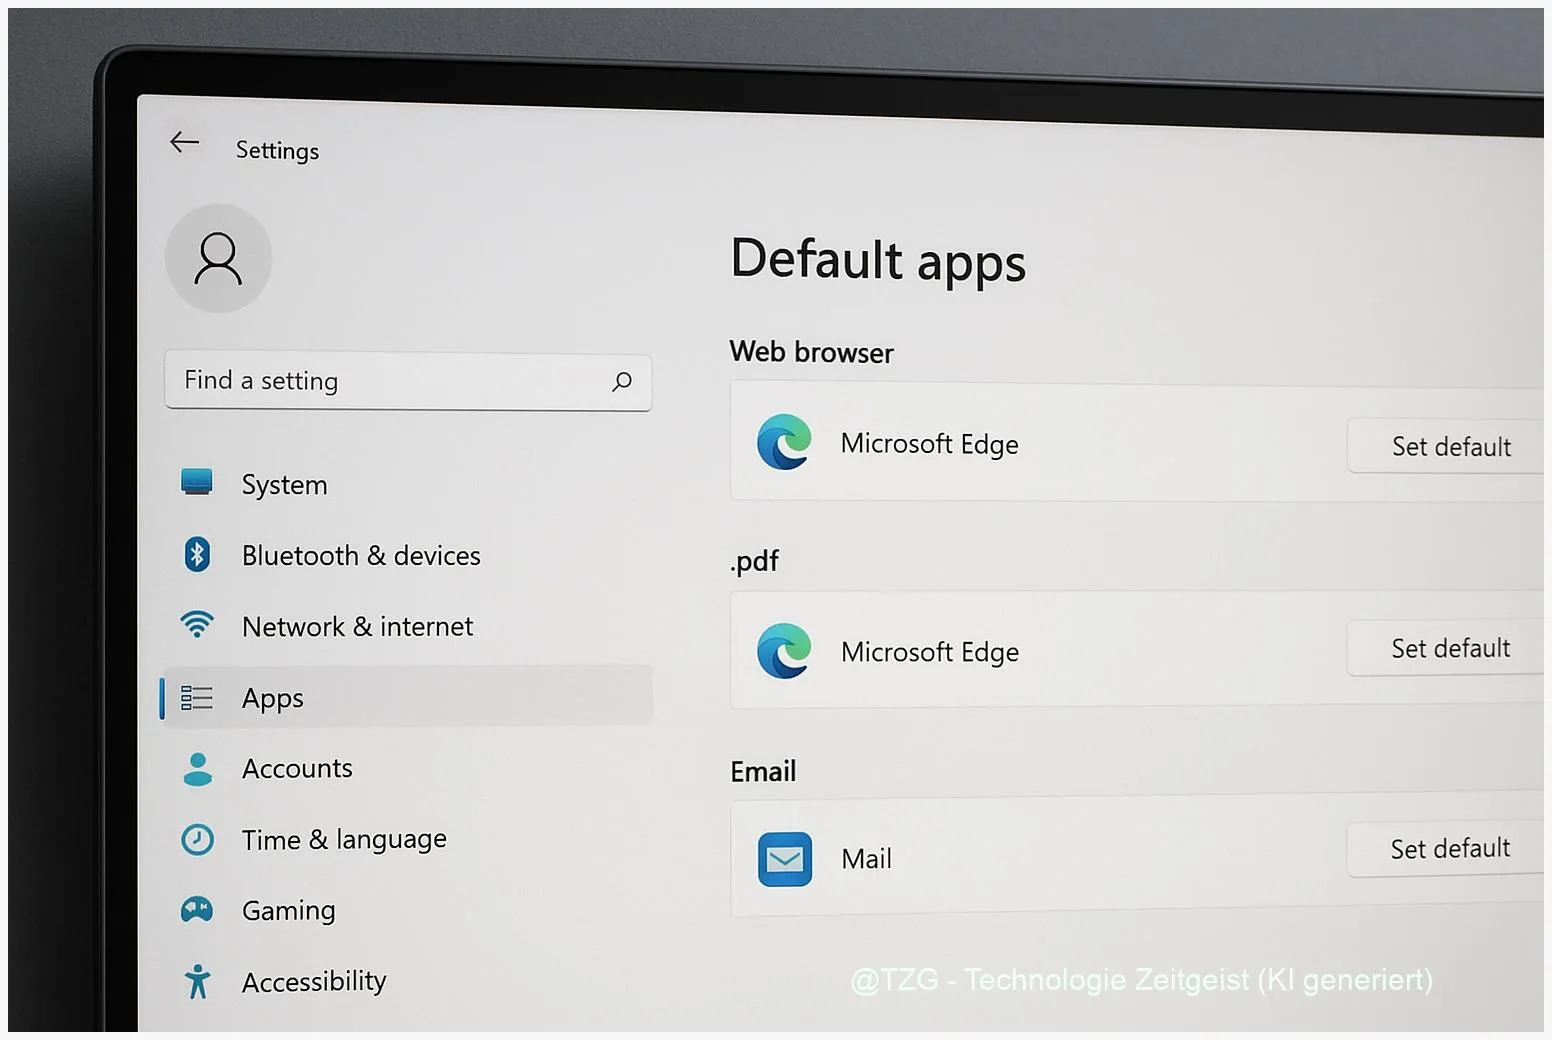Click the Time & language clock icon
The width and height of the screenshot is (1552, 1040).
pyautogui.click(x=197, y=839)
